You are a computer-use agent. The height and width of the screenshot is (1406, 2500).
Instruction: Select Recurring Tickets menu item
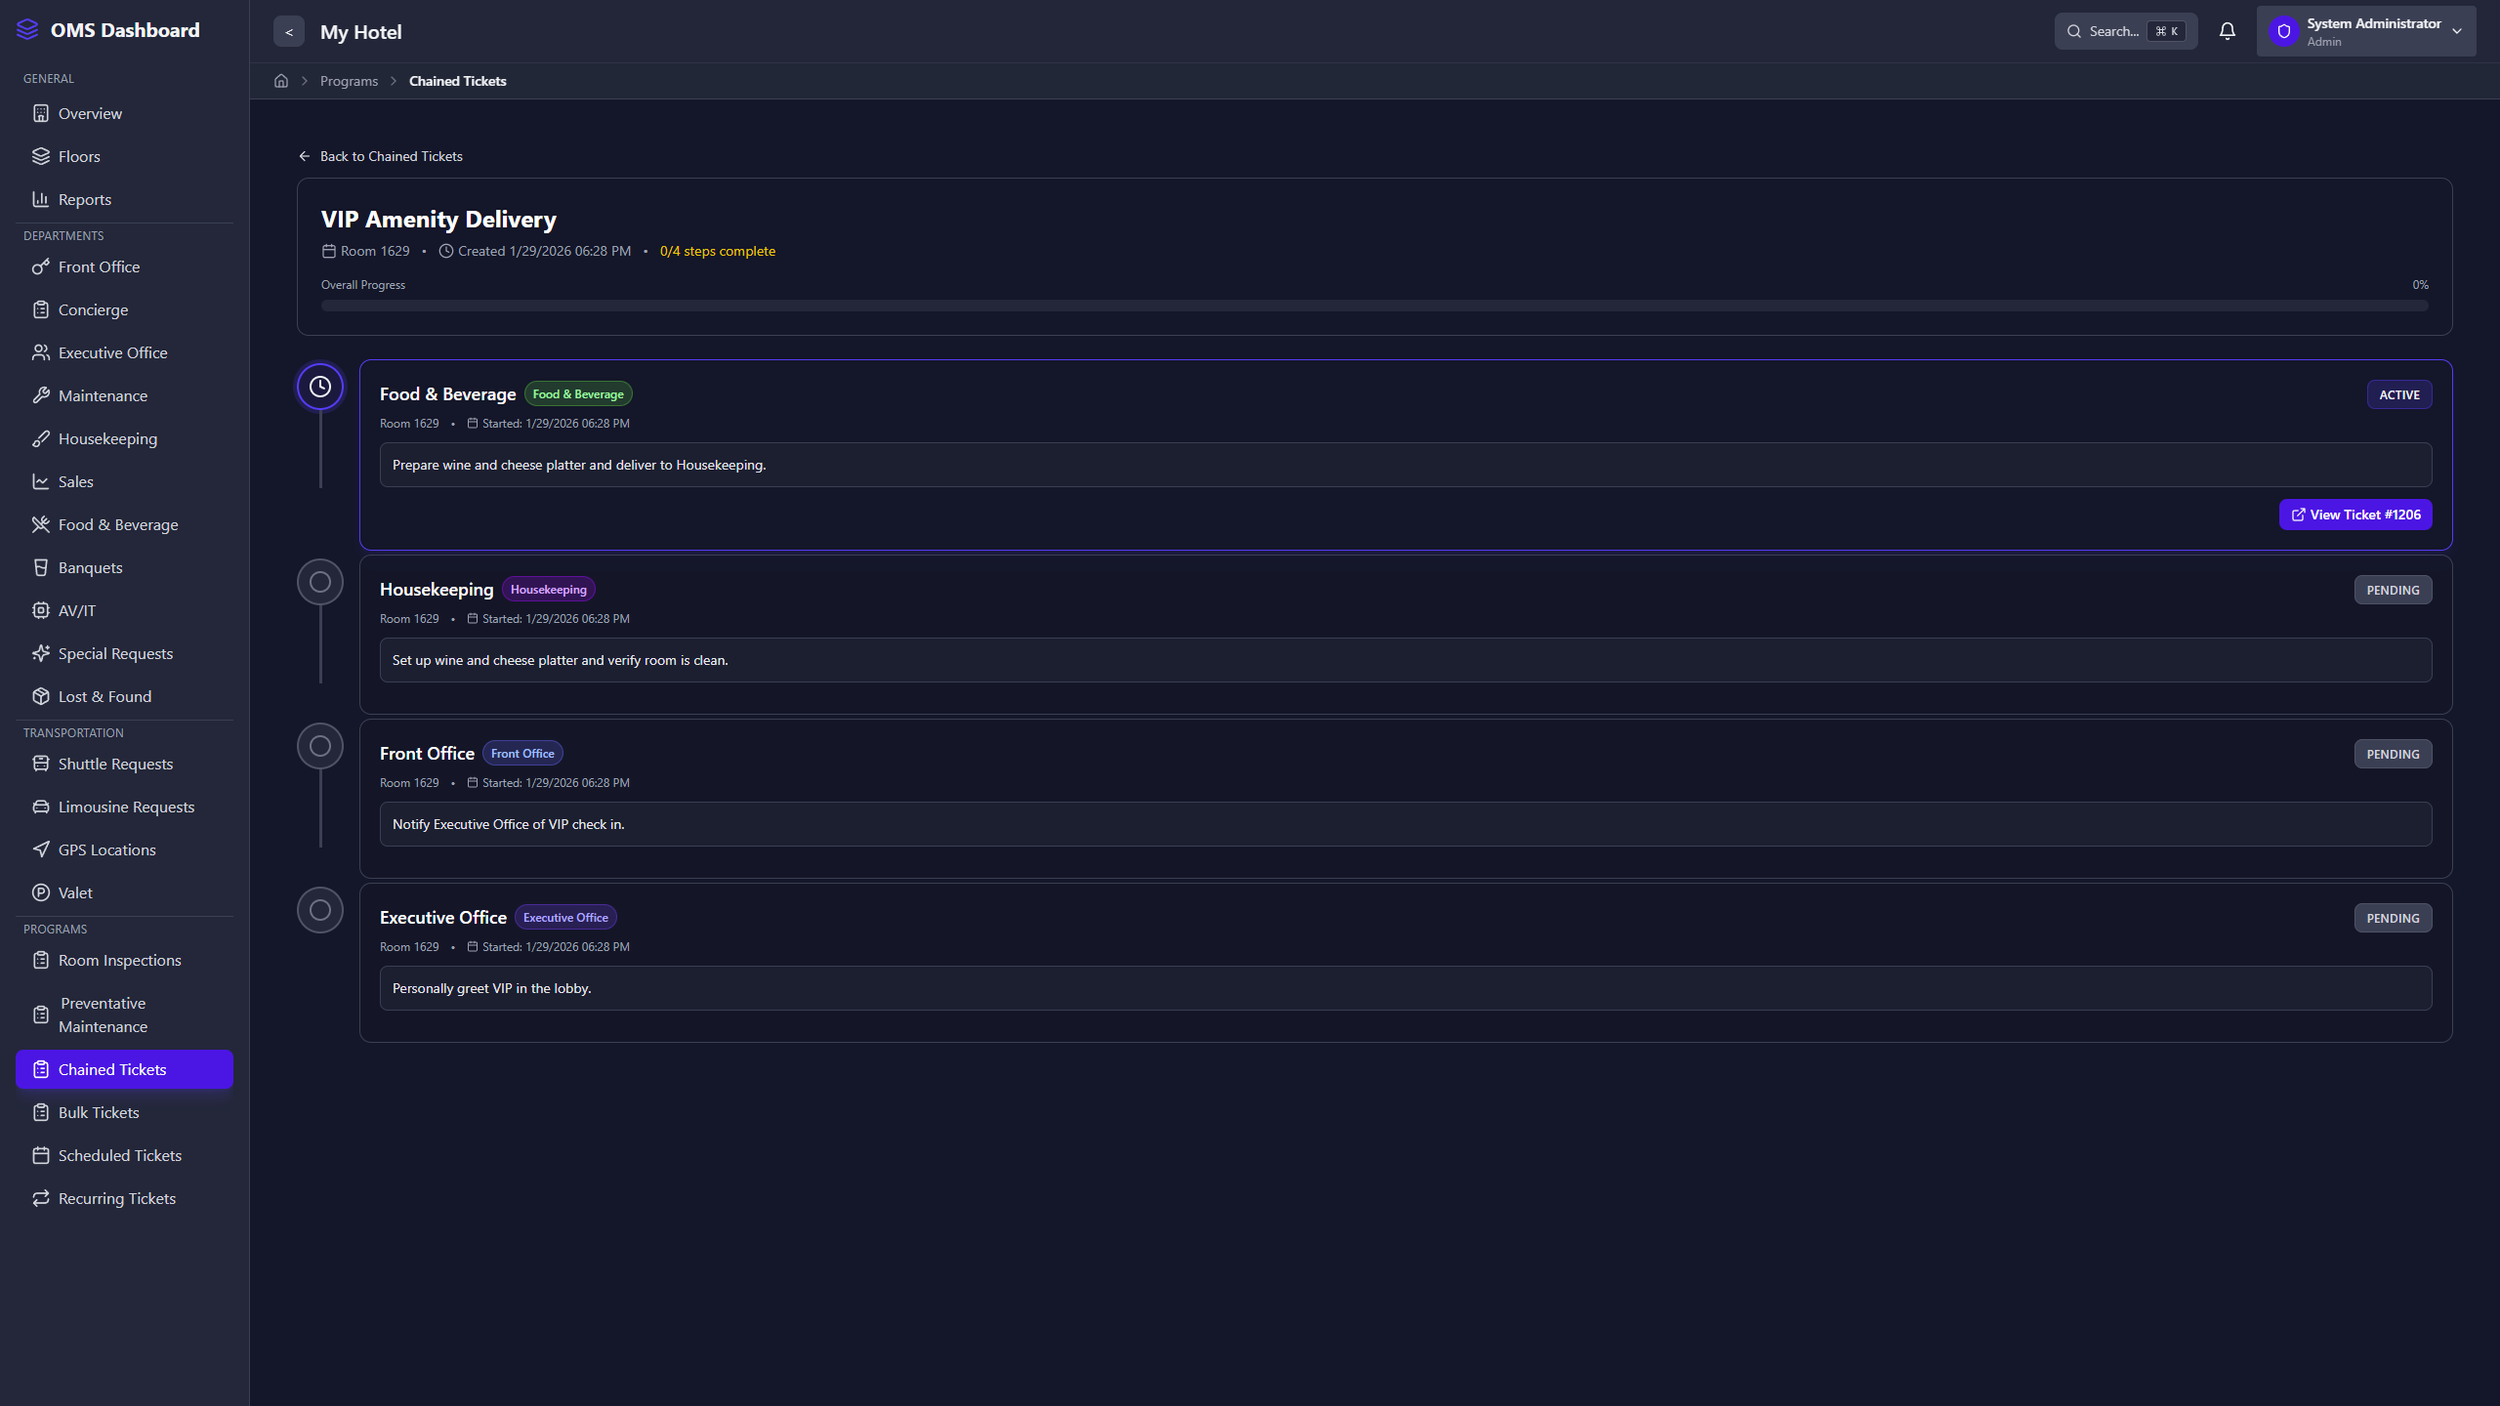(116, 1199)
